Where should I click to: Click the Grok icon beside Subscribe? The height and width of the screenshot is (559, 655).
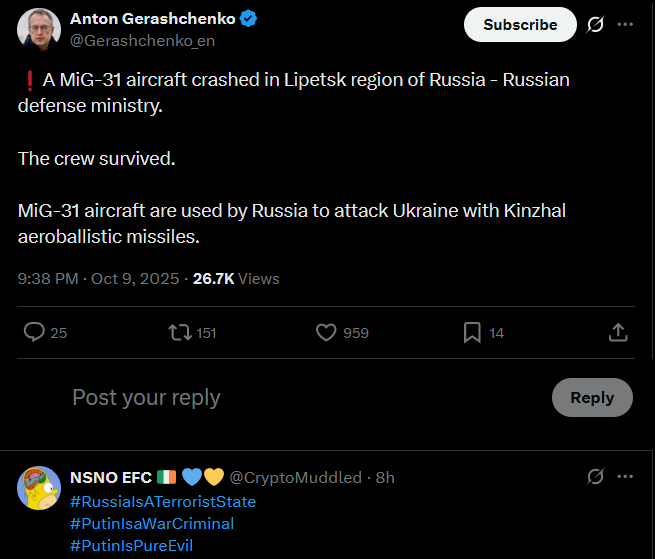pos(595,24)
